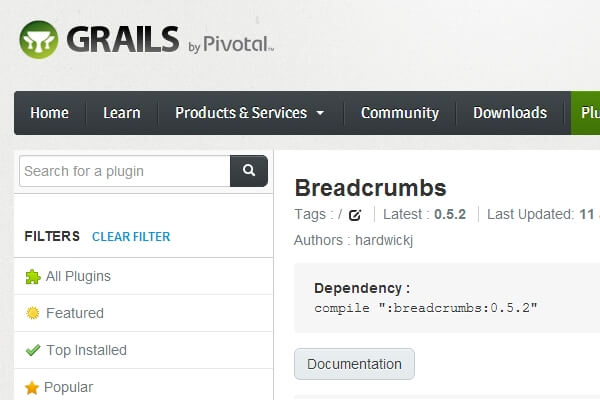This screenshot has width=600, height=400.
Task: Focus the Search for a plugin field
Action: click(124, 171)
